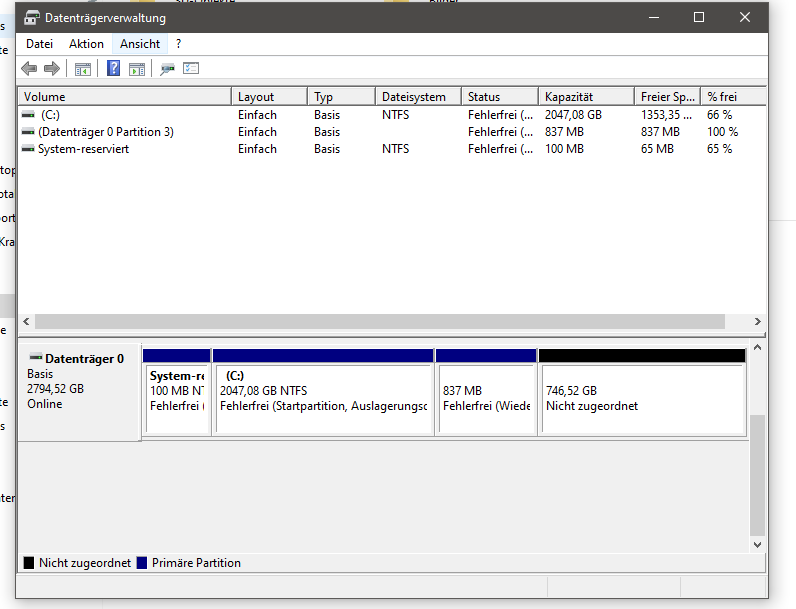Click the volume list horizontal scrollbar thumb
796x609 pixels.
(380, 321)
